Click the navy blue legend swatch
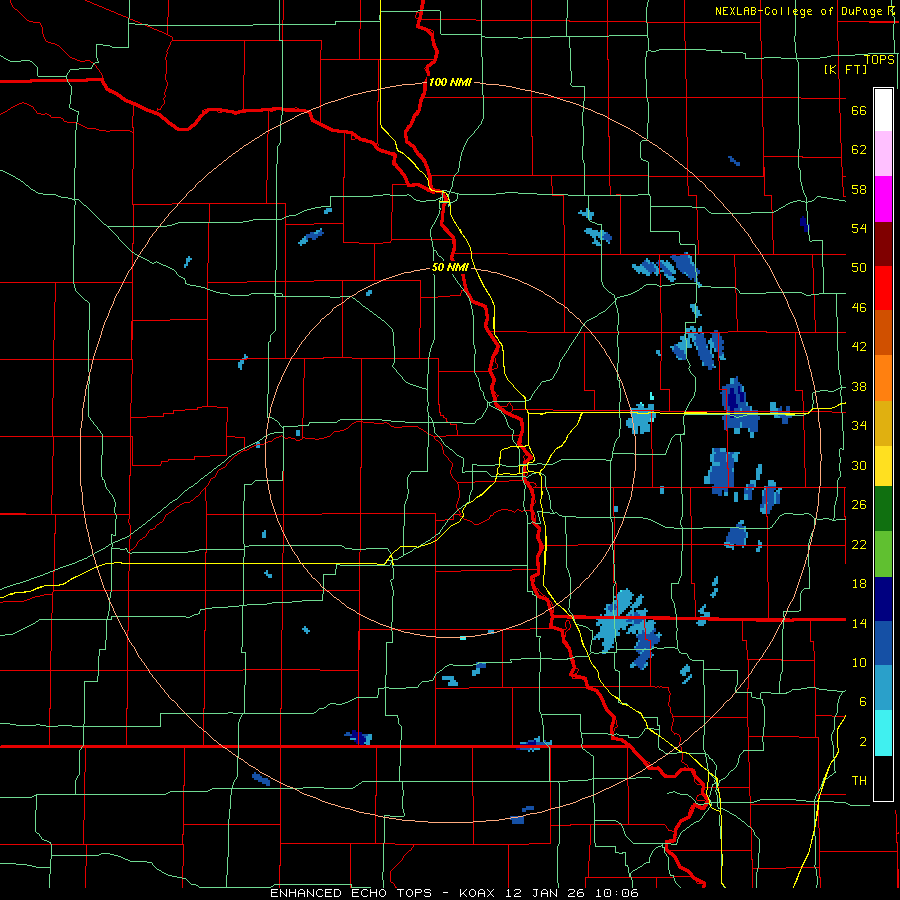The width and height of the screenshot is (900, 900). [883, 599]
